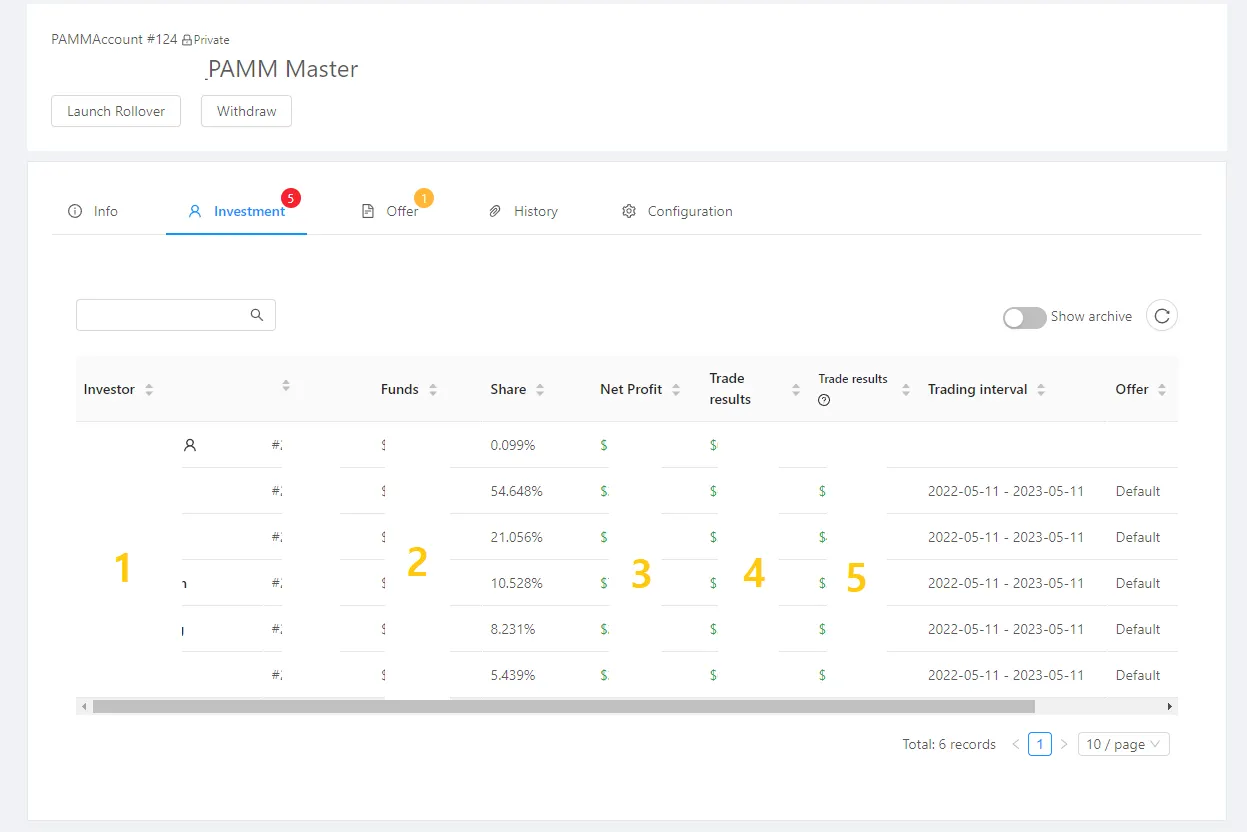Click Launch Rollover button
The height and width of the screenshot is (832, 1247).
coord(116,111)
